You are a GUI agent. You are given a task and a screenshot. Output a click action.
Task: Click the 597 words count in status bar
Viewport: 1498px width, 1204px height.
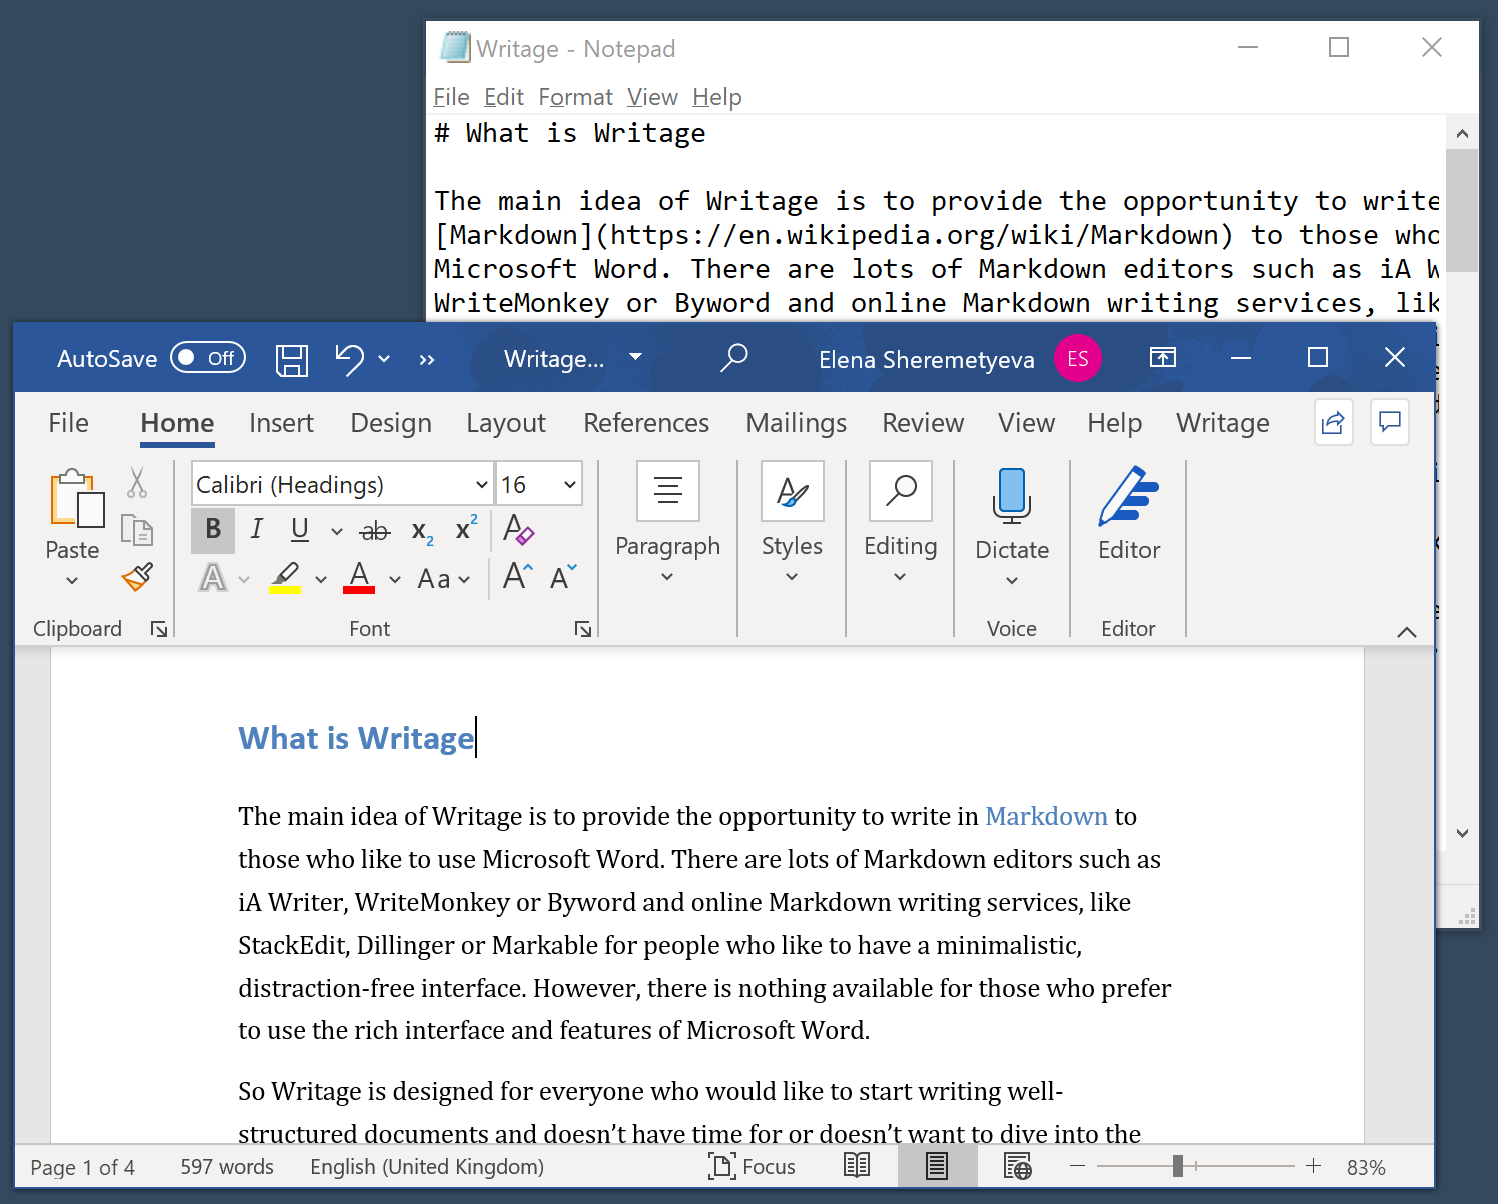click(227, 1167)
